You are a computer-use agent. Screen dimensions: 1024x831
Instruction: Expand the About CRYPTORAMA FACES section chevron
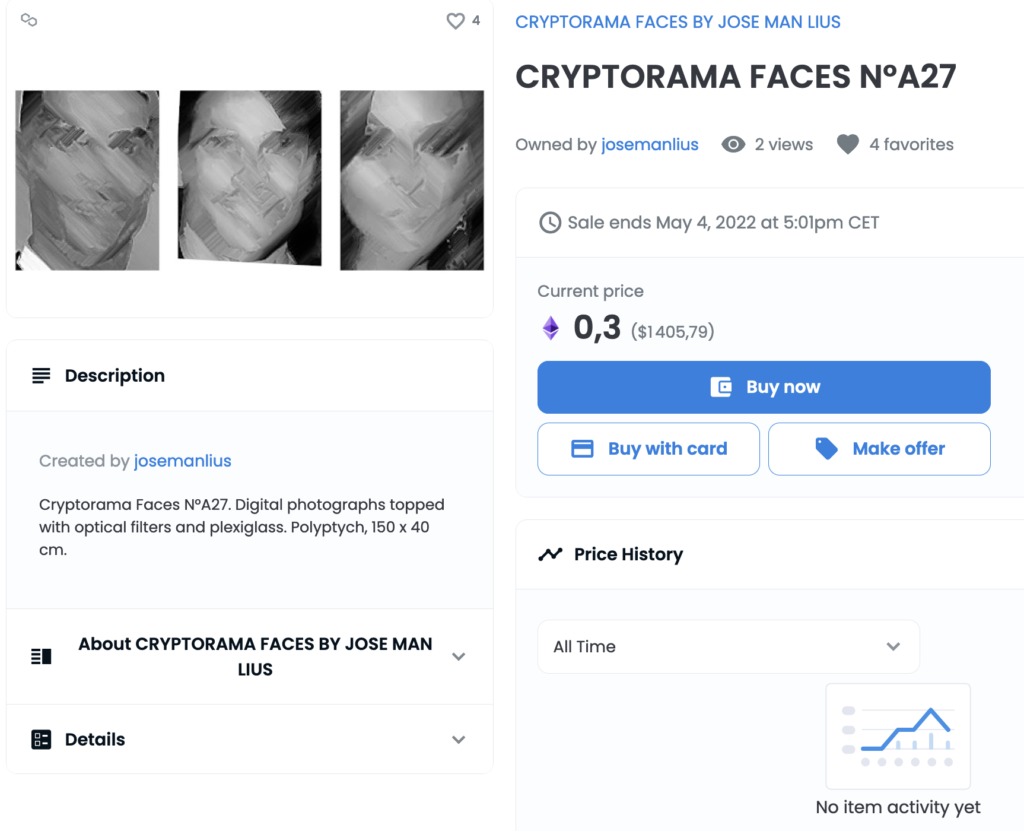tap(458, 657)
